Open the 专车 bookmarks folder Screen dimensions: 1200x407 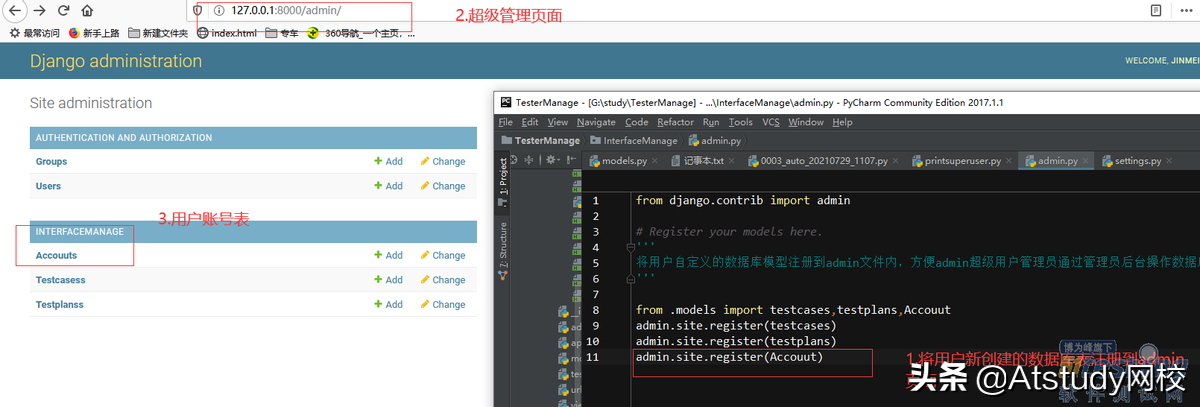pyautogui.click(x=281, y=33)
